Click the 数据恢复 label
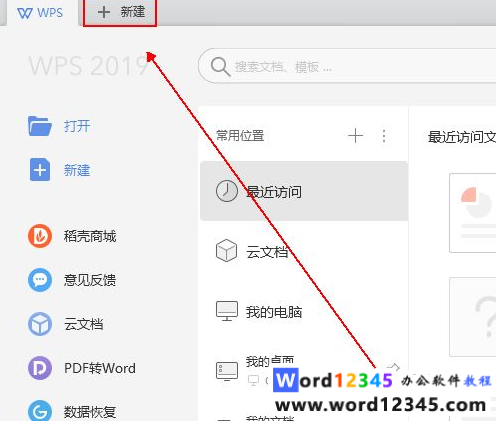Image resolution: width=496 pixels, height=421 pixels. click(x=90, y=412)
